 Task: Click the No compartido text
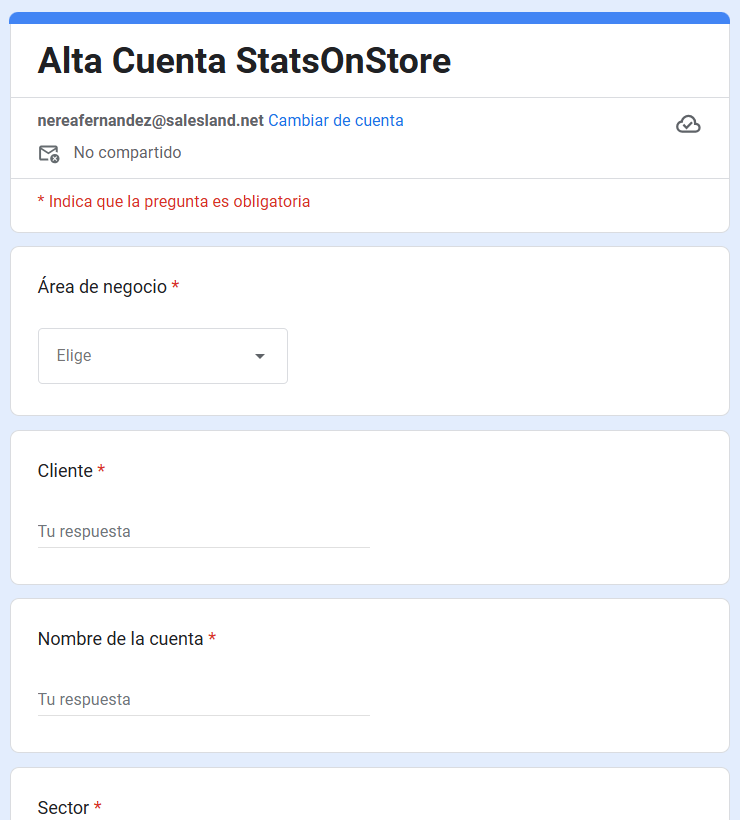pyautogui.click(x=127, y=153)
